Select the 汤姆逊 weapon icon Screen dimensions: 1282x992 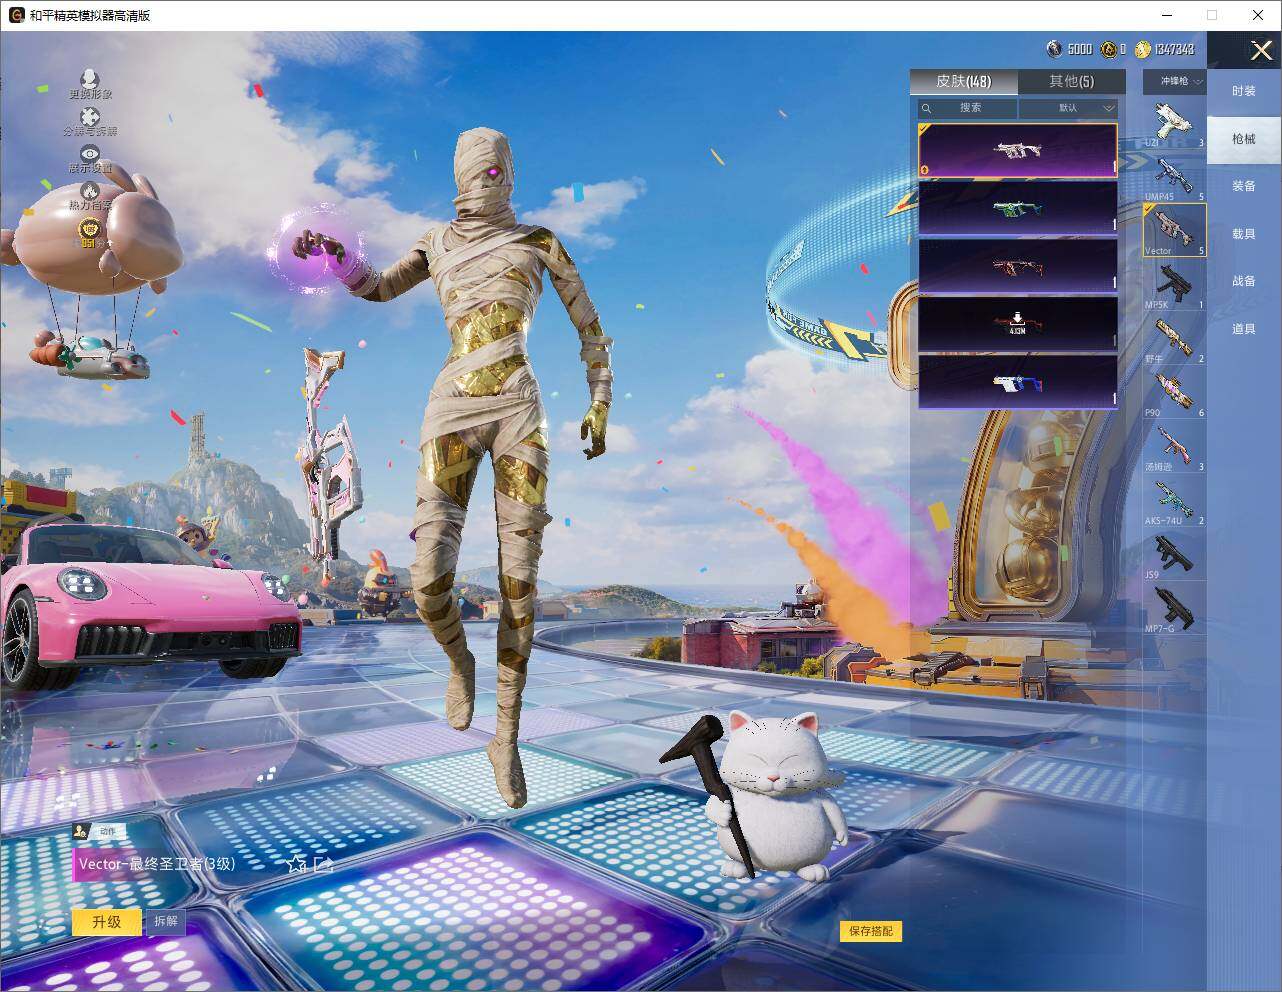1174,446
